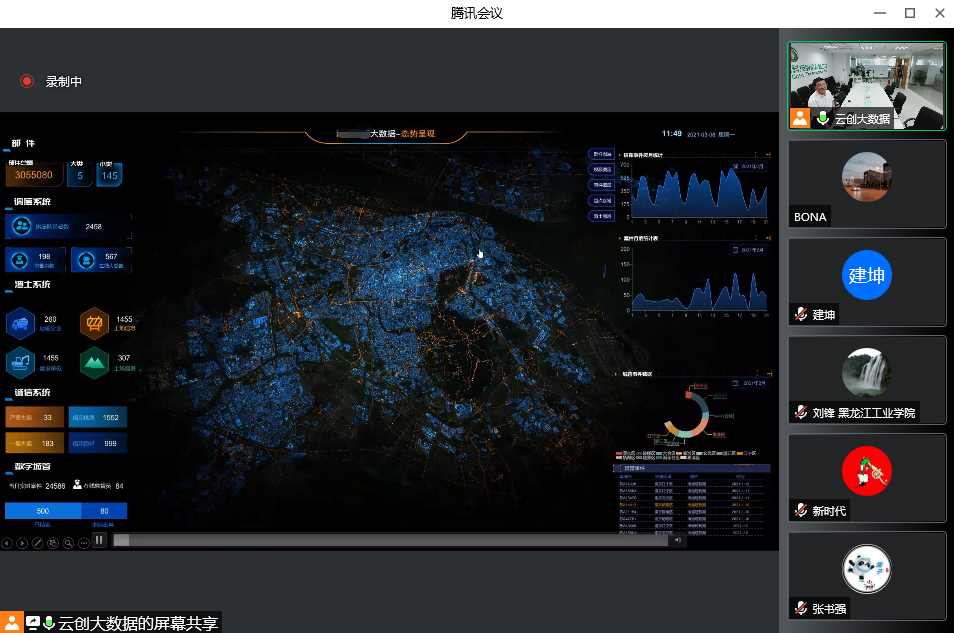This screenshot has height=633, width=954.
Task: Select BONA's participant video thumbnail
Action: [x=866, y=183]
